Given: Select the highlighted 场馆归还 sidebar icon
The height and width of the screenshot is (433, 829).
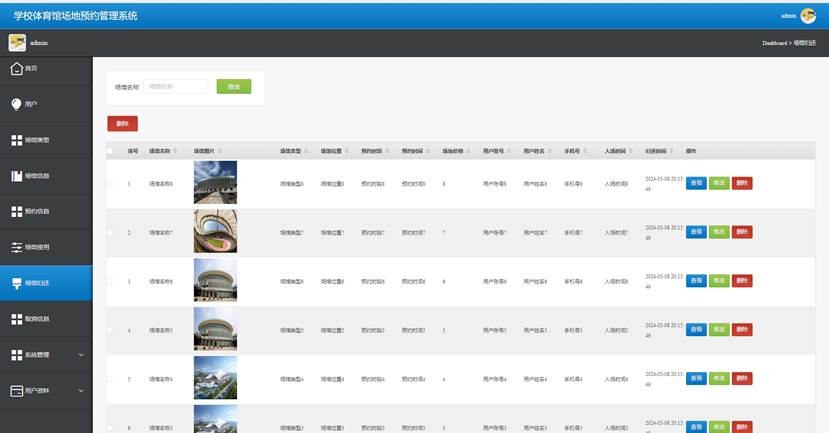Looking at the screenshot, I should coord(17,283).
